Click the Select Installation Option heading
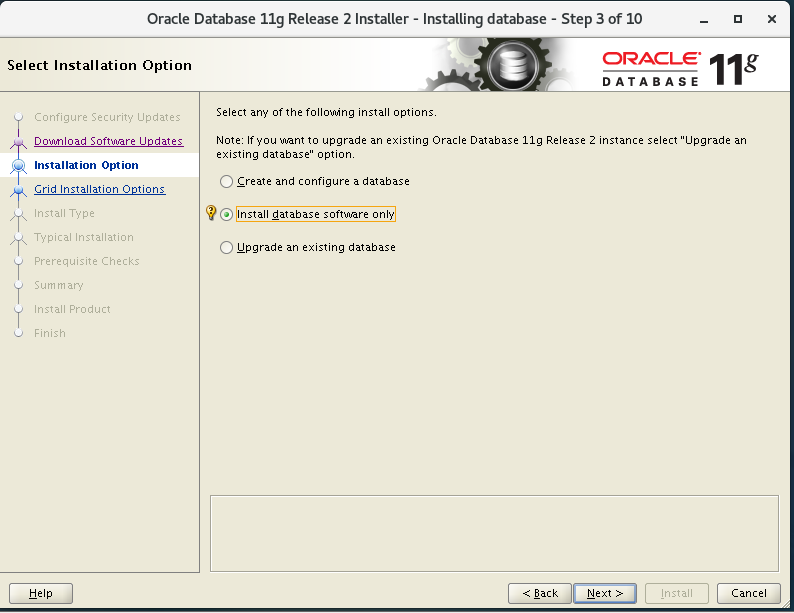The width and height of the screenshot is (794, 613). tap(99, 65)
